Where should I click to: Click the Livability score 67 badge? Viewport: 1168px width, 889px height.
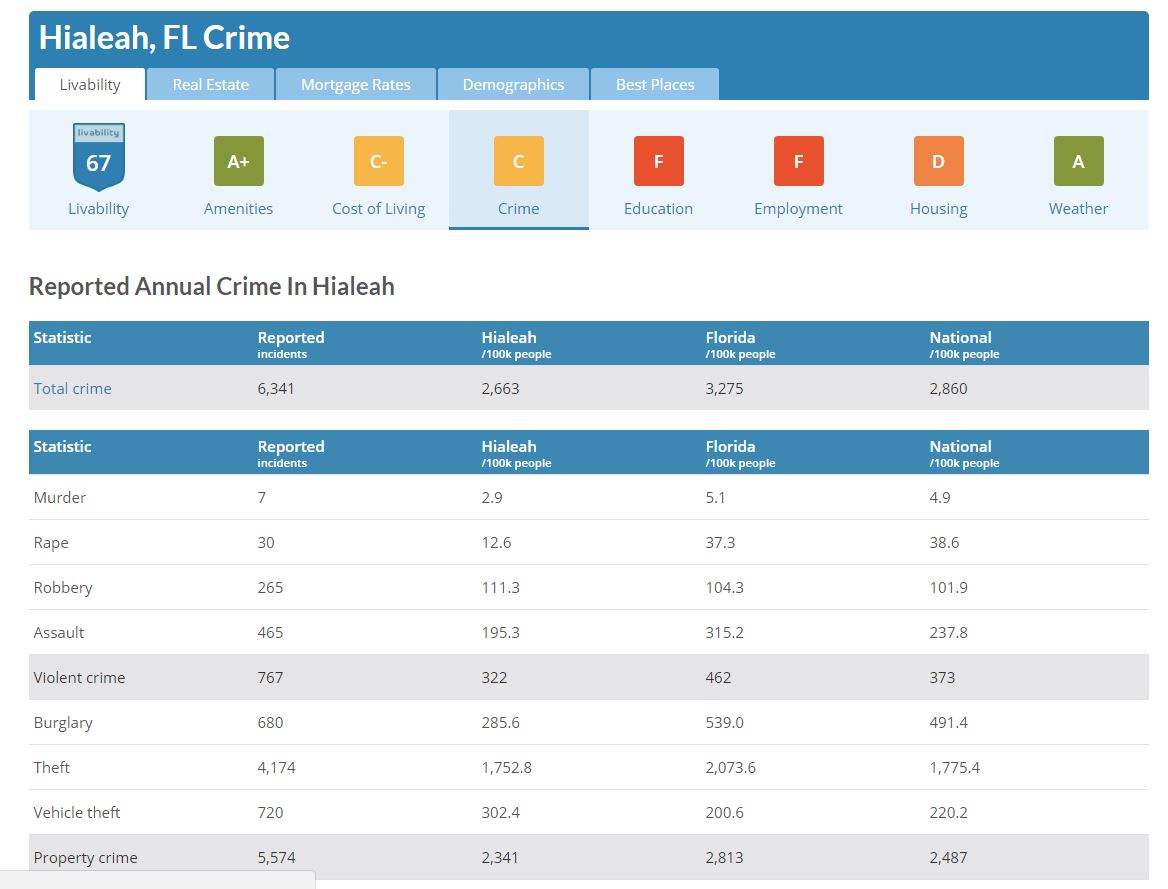click(98, 158)
